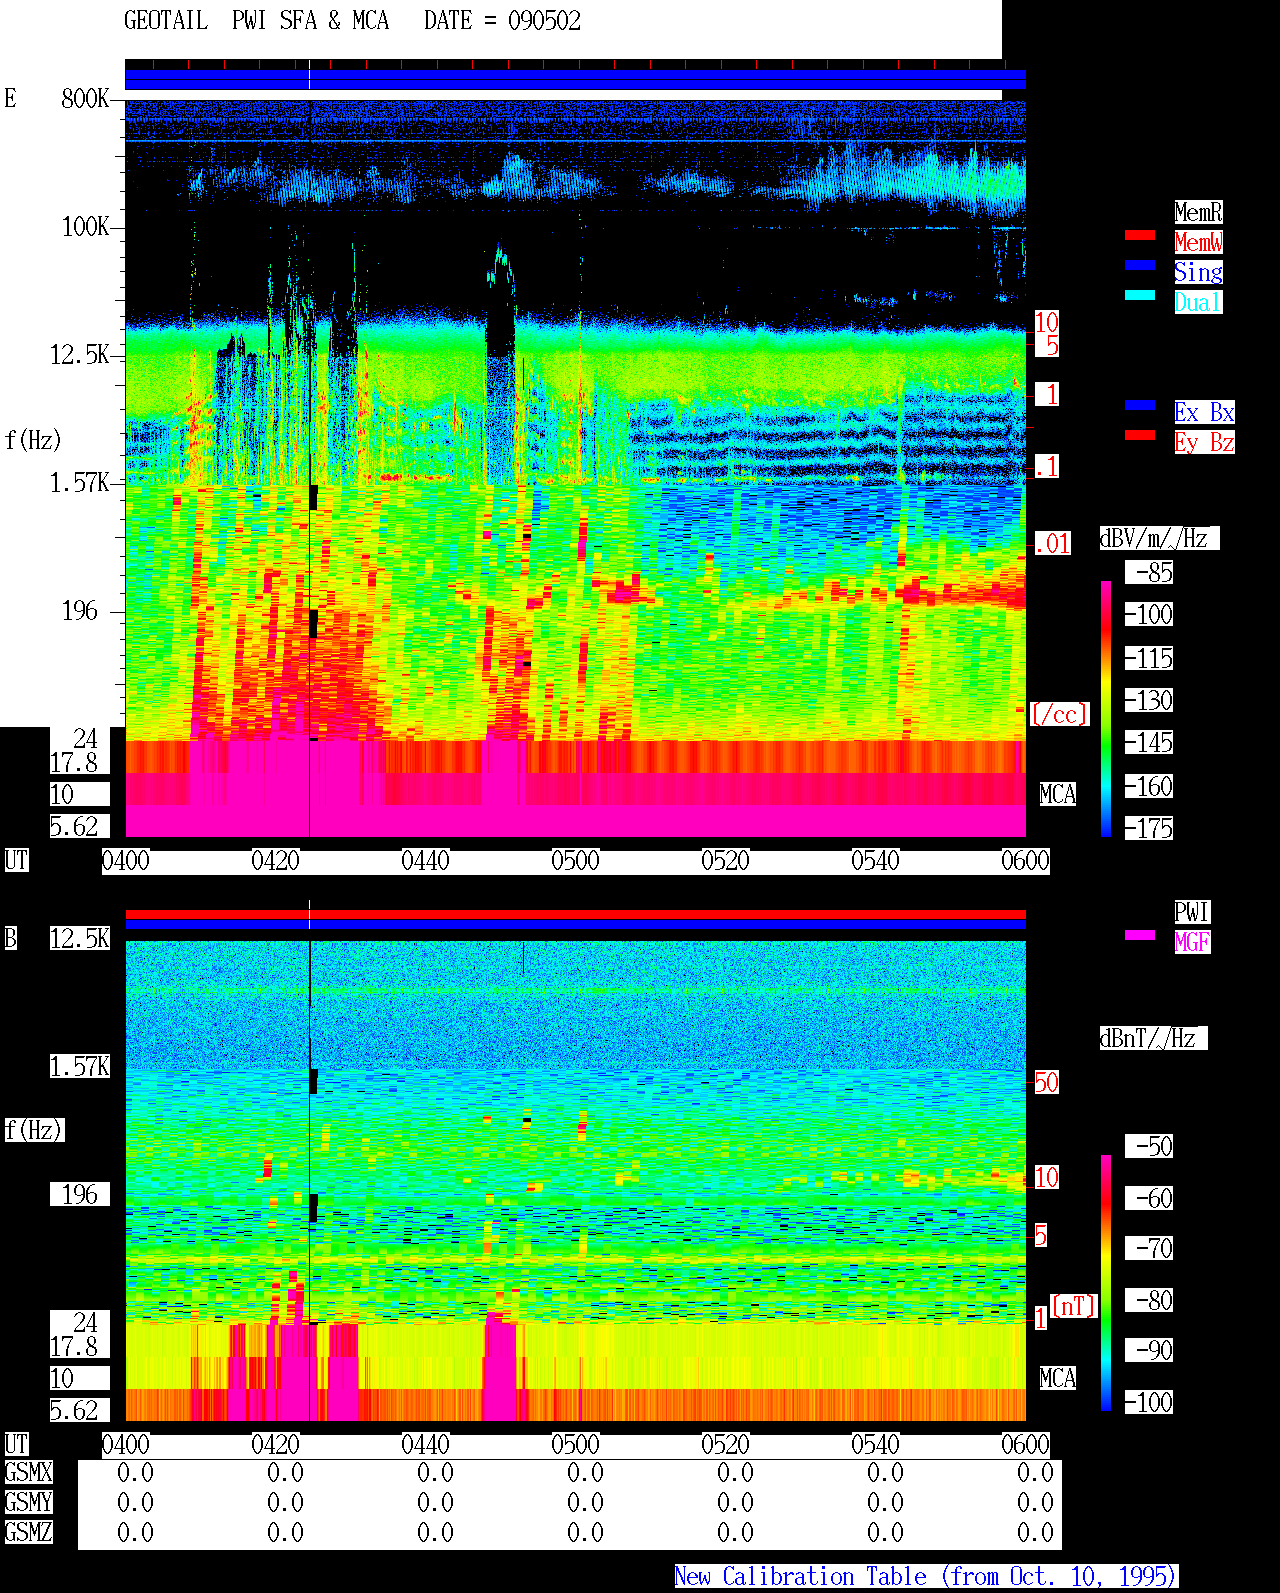Click the dBnT/√Hz vertical color bar
Screen dimensions: 1280x1593
[x=1106, y=1283]
